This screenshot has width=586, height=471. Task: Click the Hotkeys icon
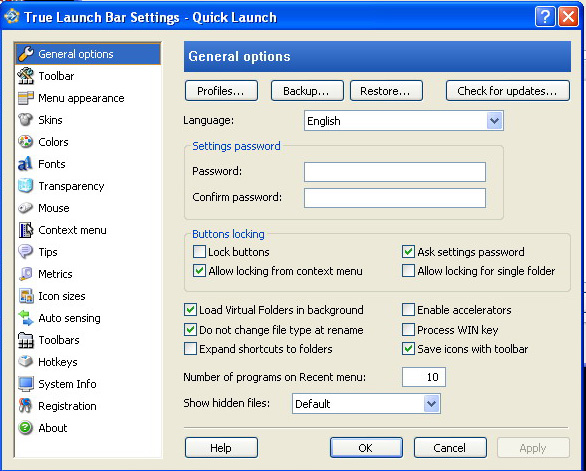pyautogui.click(x=26, y=362)
